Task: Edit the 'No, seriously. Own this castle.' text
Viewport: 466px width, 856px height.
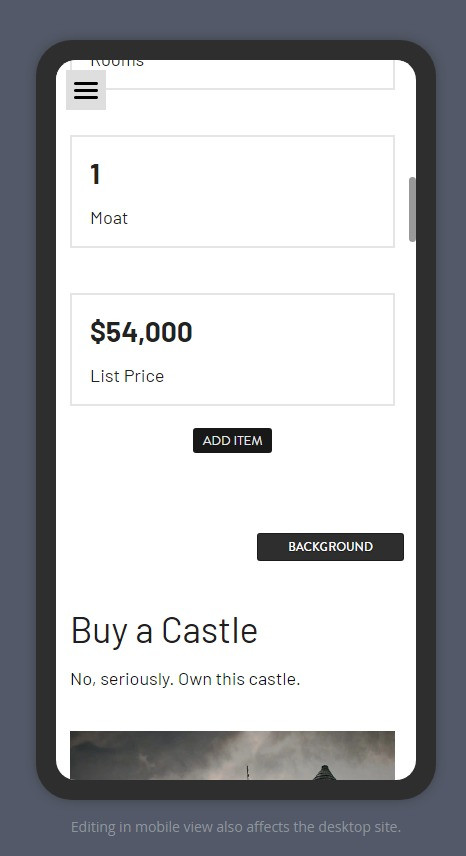Action: point(186,679)
